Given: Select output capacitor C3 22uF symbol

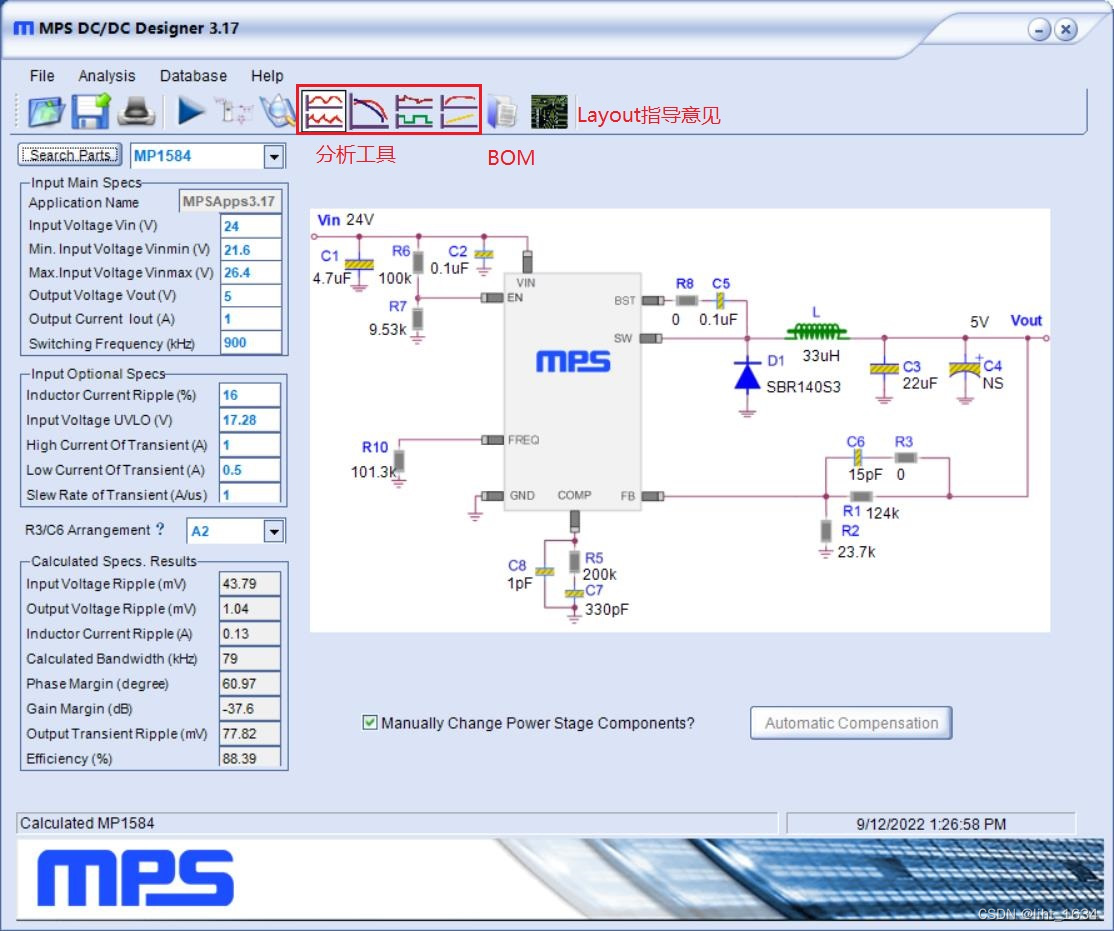Looking at the screenshot, I should (884, 369).
